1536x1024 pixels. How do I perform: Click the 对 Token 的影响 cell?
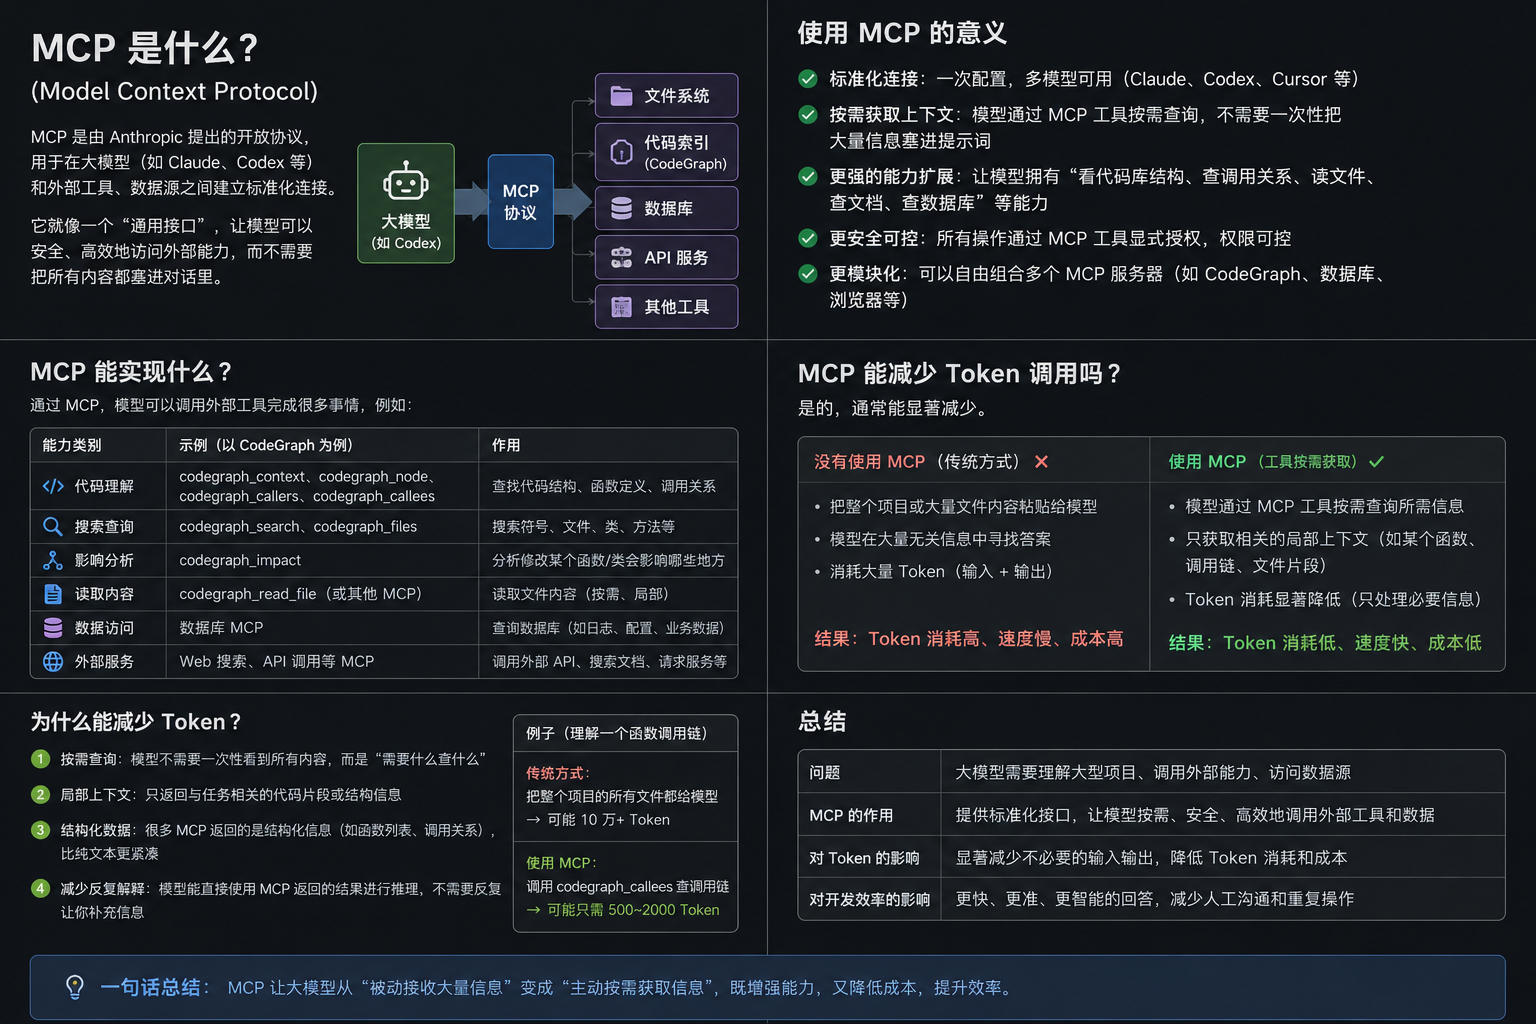pos(869,858)
